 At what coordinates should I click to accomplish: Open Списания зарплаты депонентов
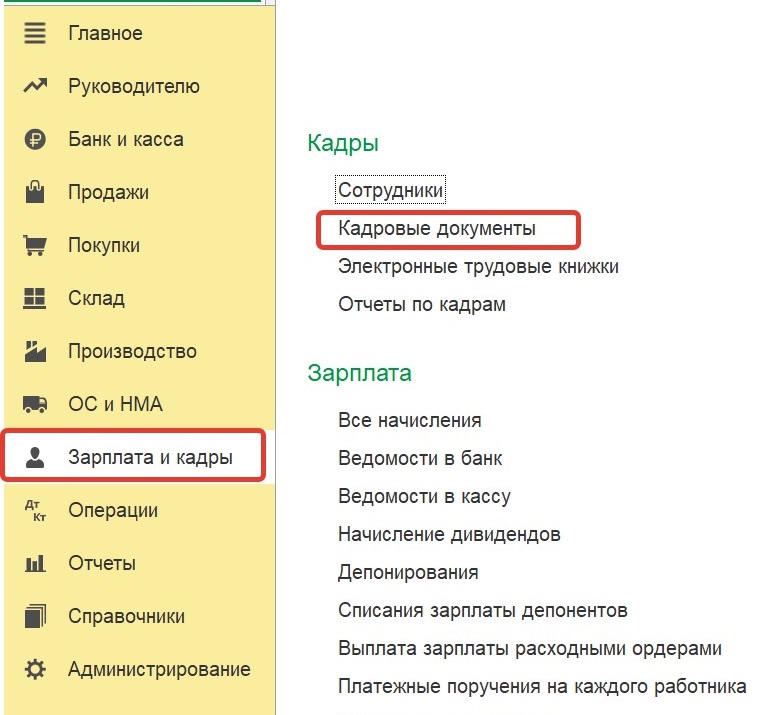(x=483, y=610)
